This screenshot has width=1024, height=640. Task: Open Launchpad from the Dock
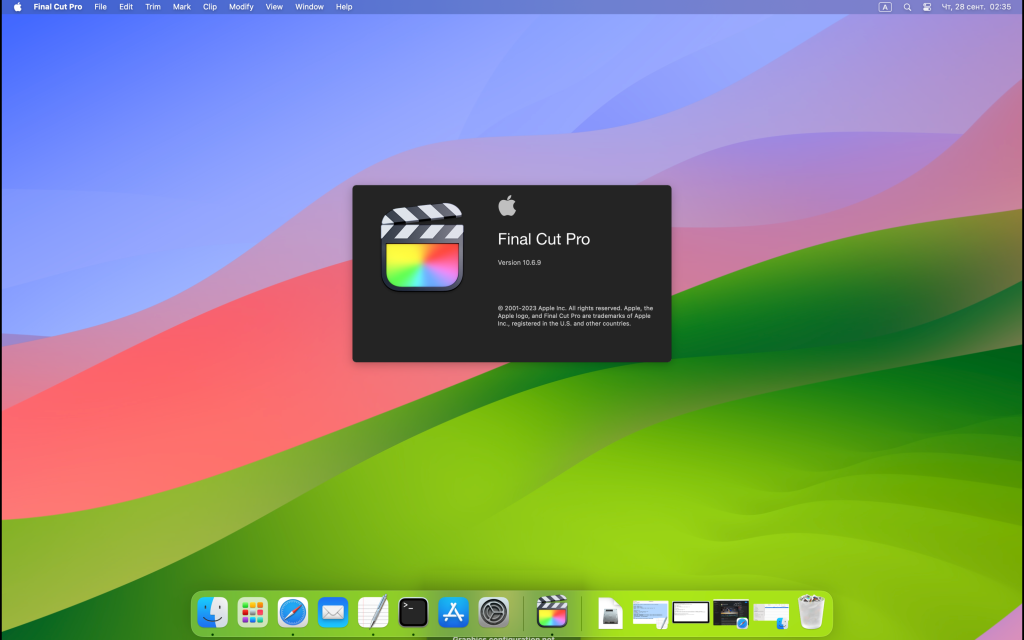pos(253,613)
